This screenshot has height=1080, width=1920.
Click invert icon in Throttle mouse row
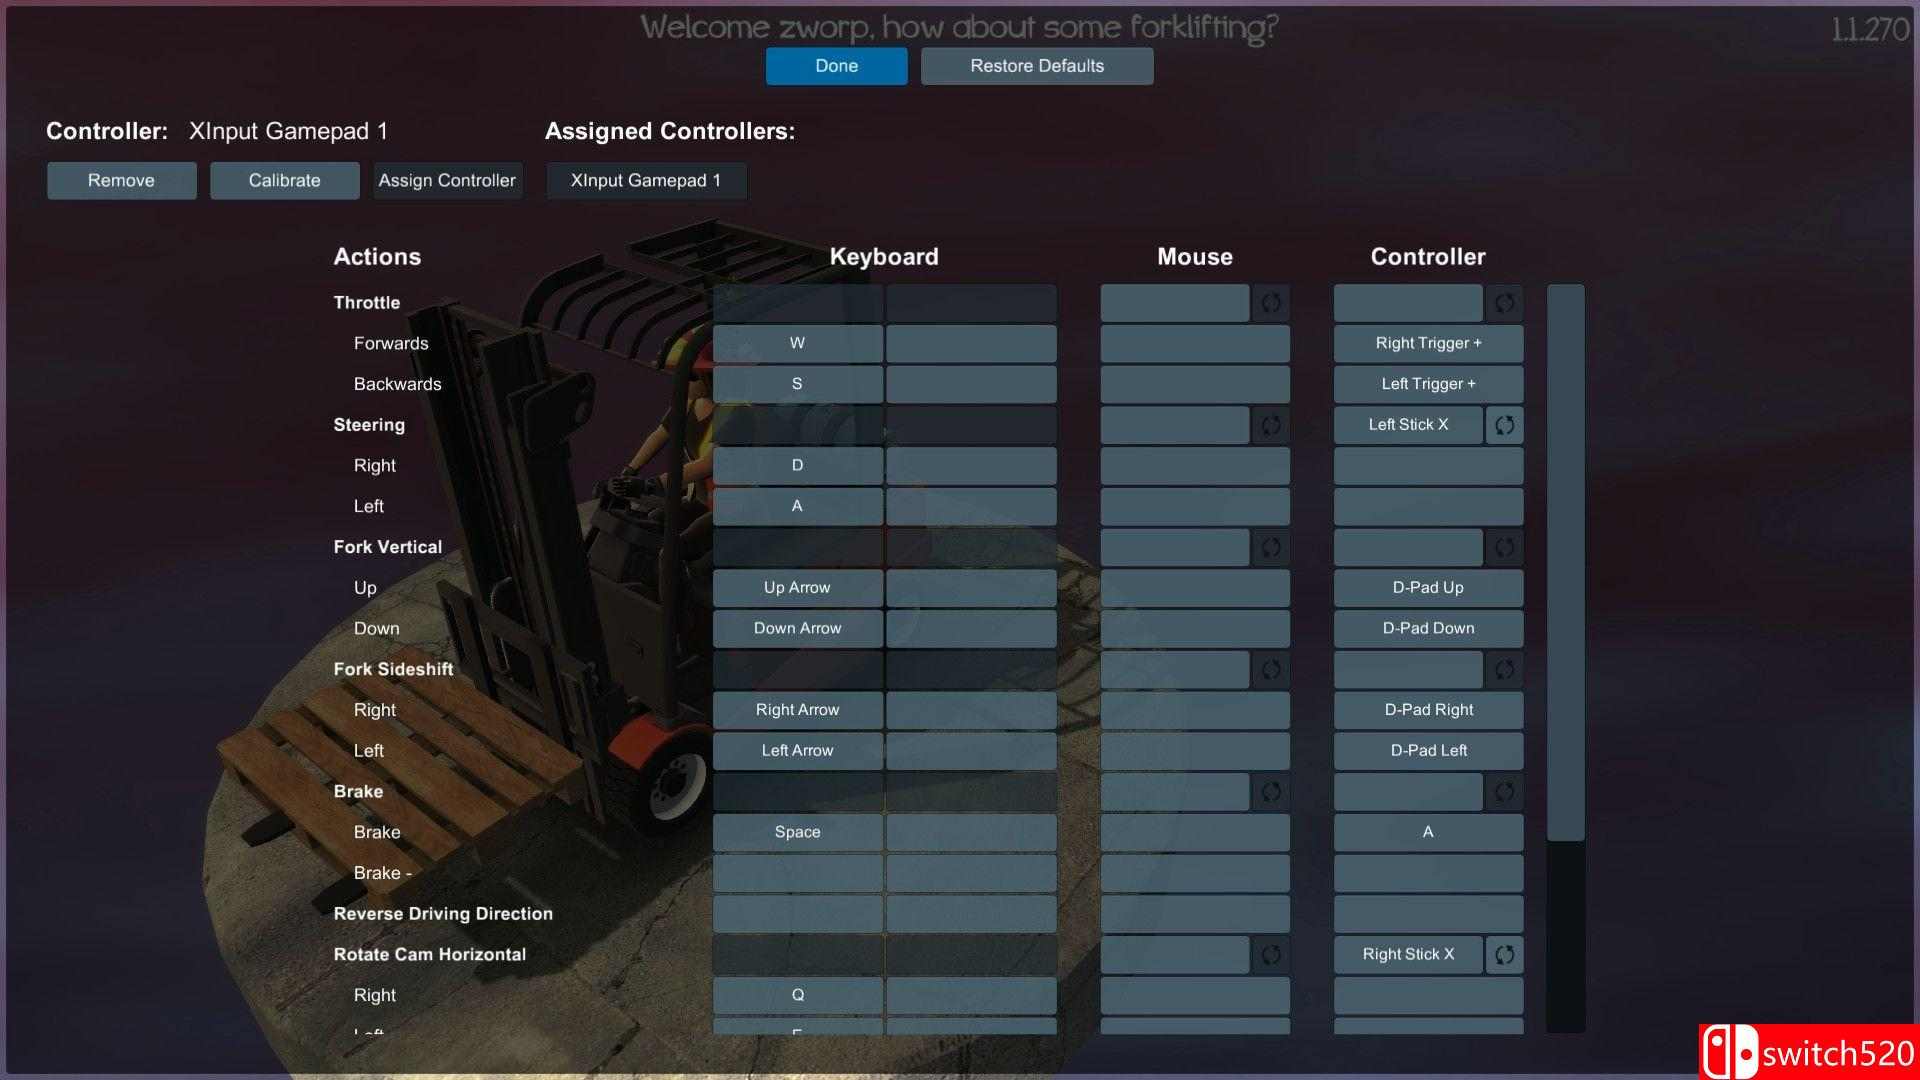click(1271, 303)
